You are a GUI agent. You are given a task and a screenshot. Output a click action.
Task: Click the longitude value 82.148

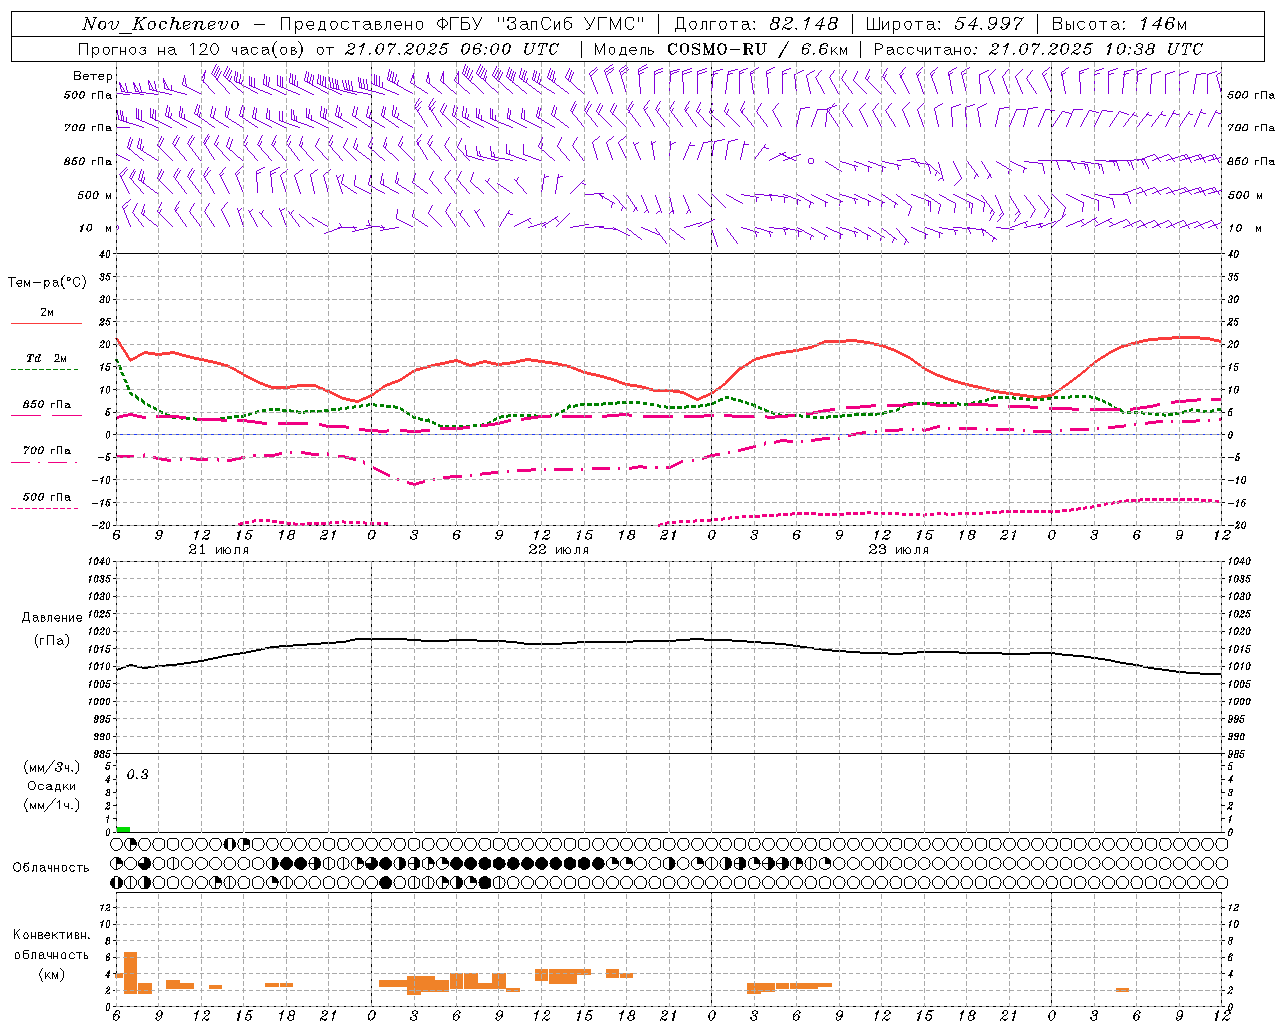(803, 24)
